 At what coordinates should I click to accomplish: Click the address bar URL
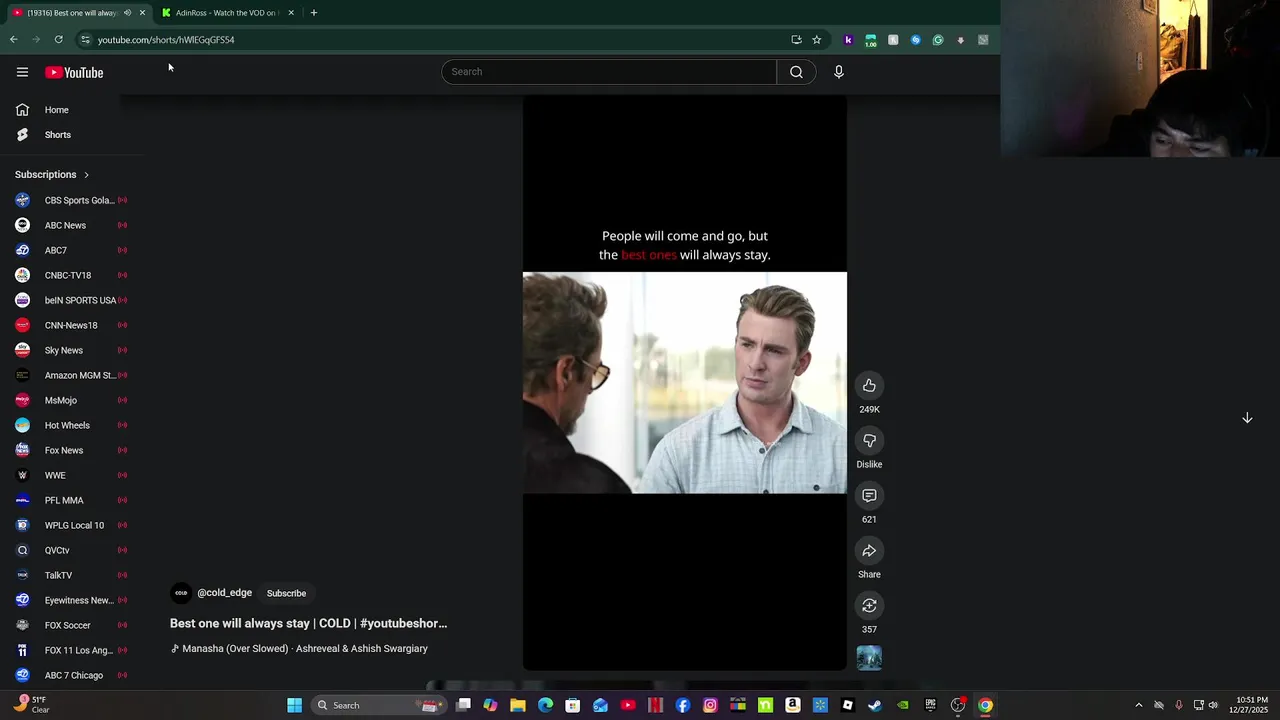pos(166,40)
